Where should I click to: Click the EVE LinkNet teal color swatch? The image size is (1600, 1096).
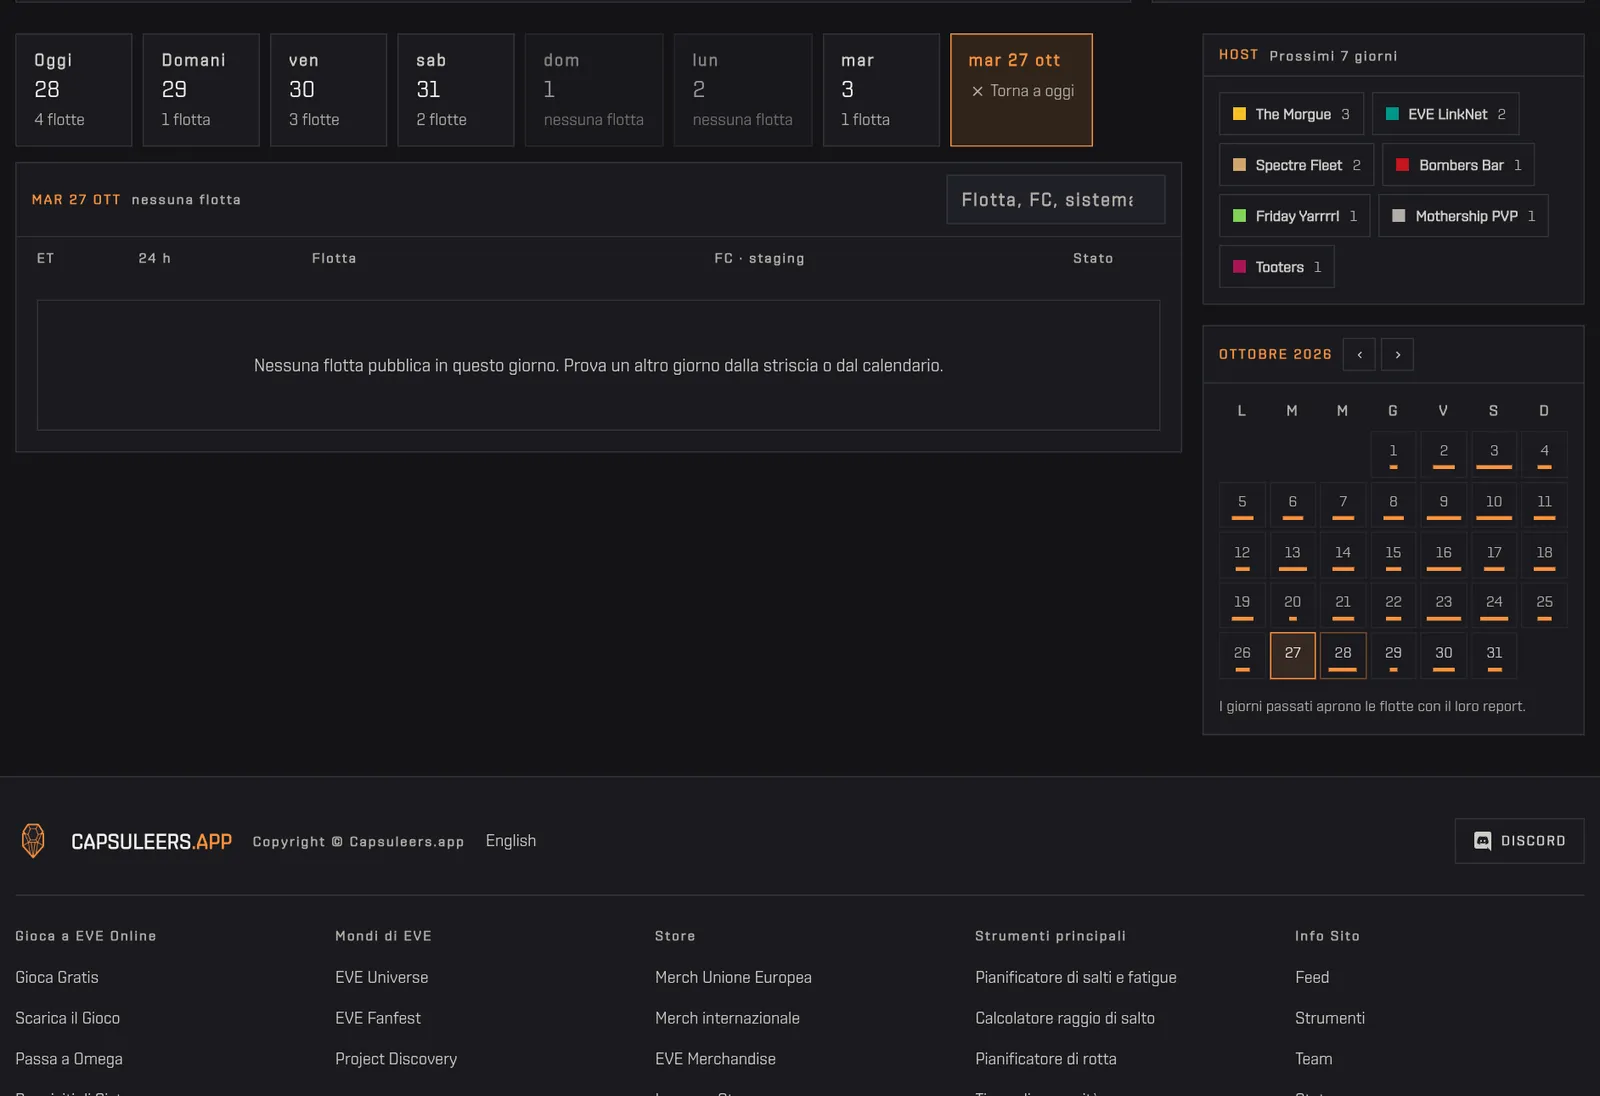tap(1392, 114)
